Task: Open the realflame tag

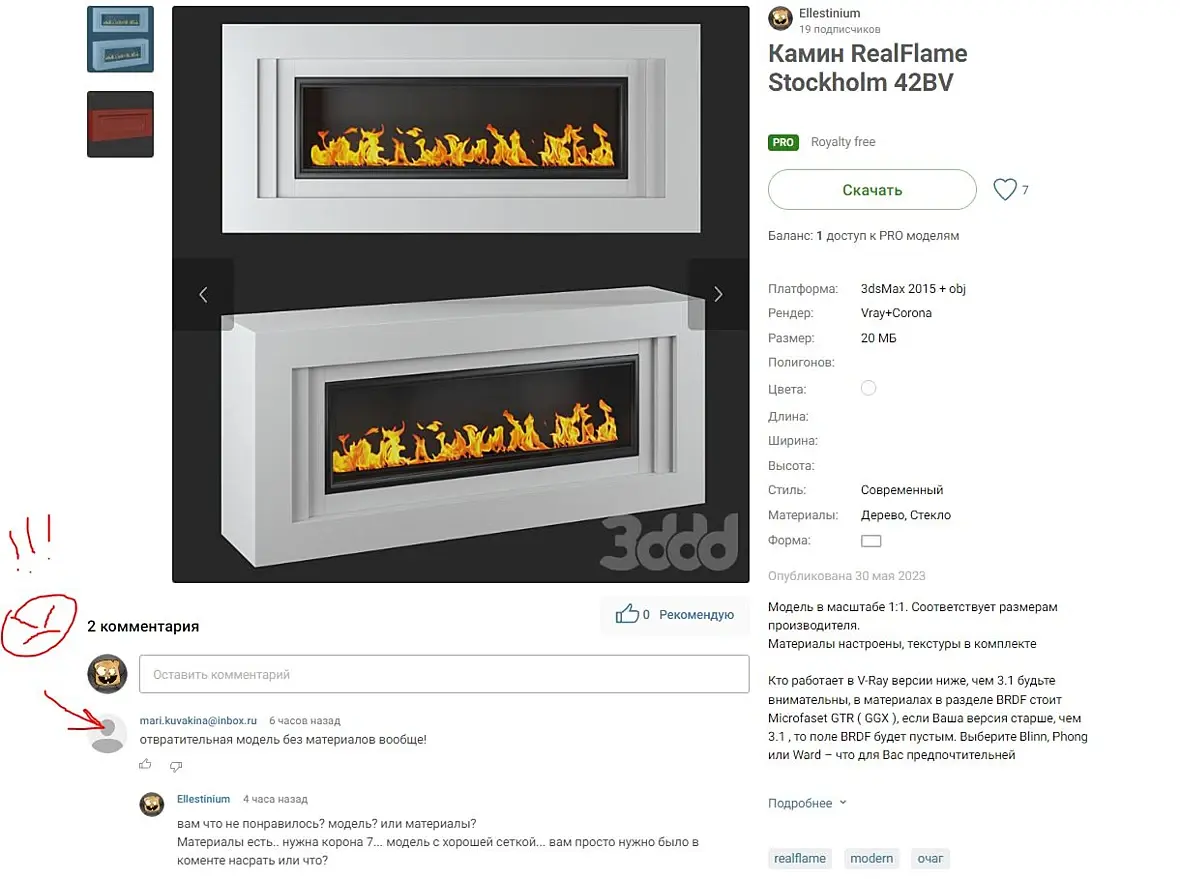Action: click(x=800, y=858)
